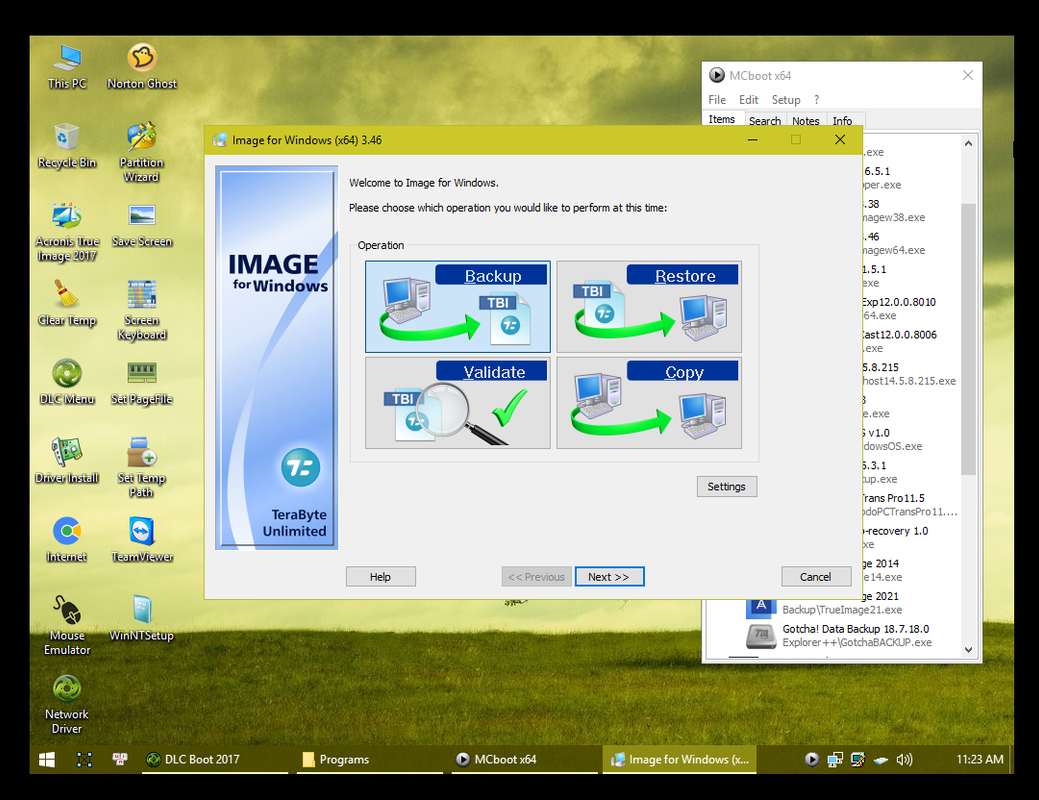Open Settings in Image for Windows
Image resolution: width=1039 pixels, height=800 pixels.
726,486
